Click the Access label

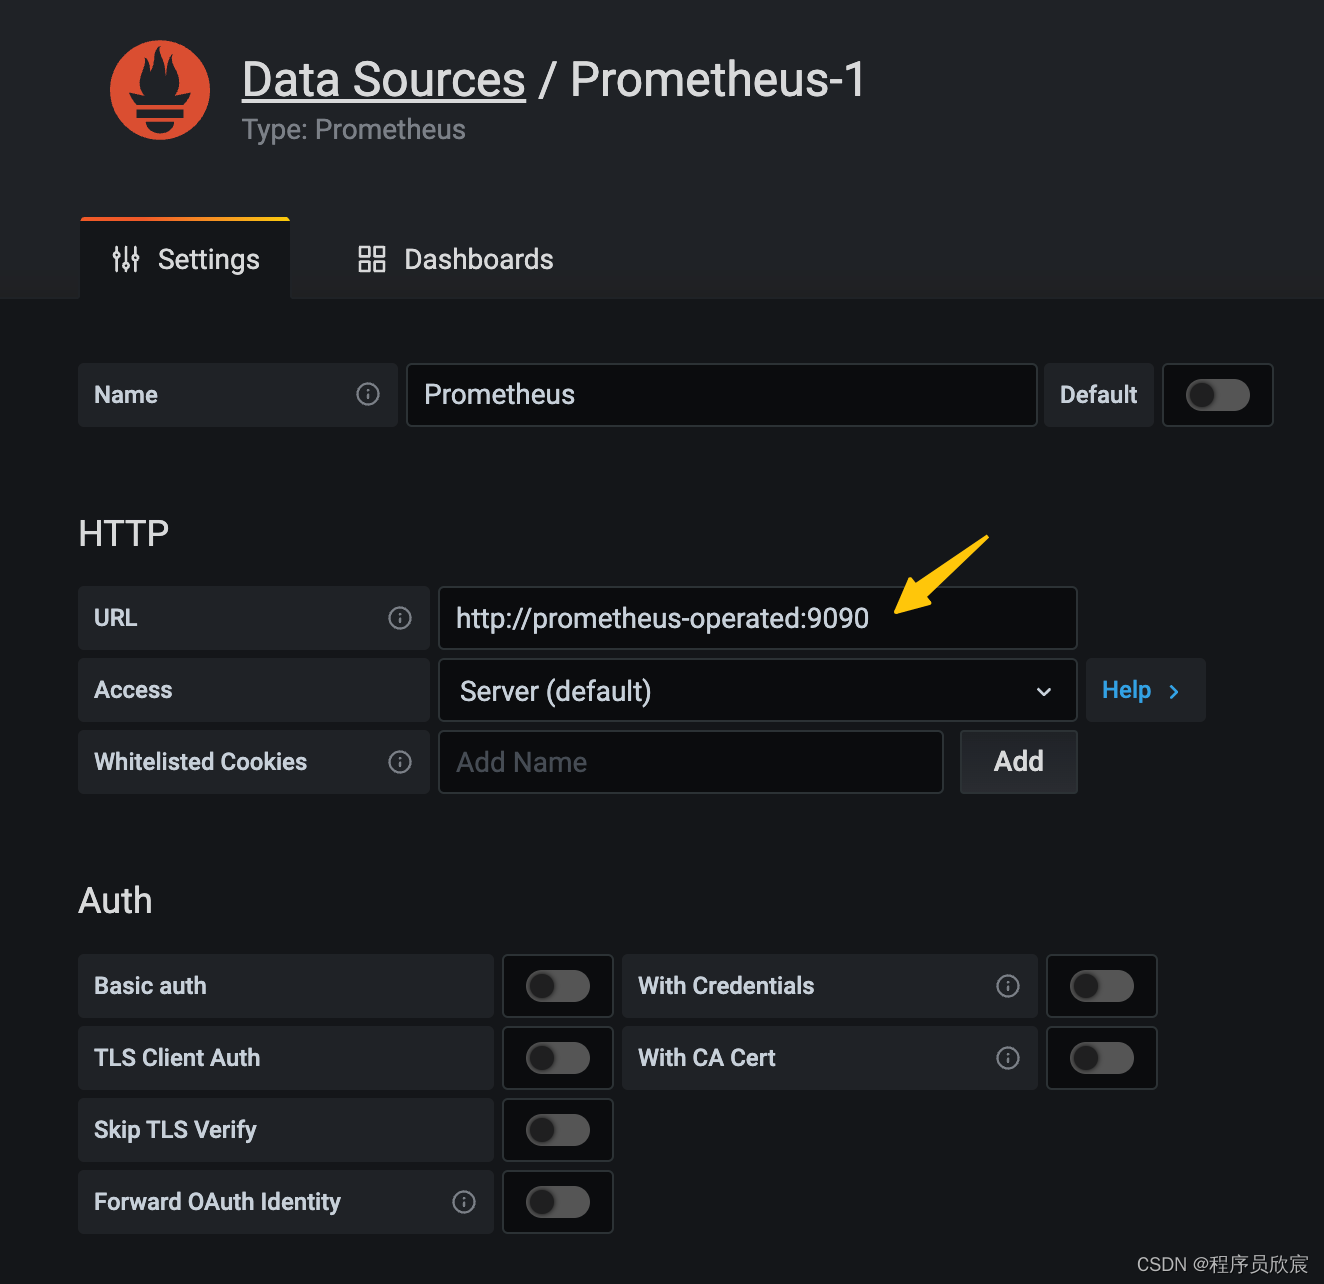[x=133, y=690]
